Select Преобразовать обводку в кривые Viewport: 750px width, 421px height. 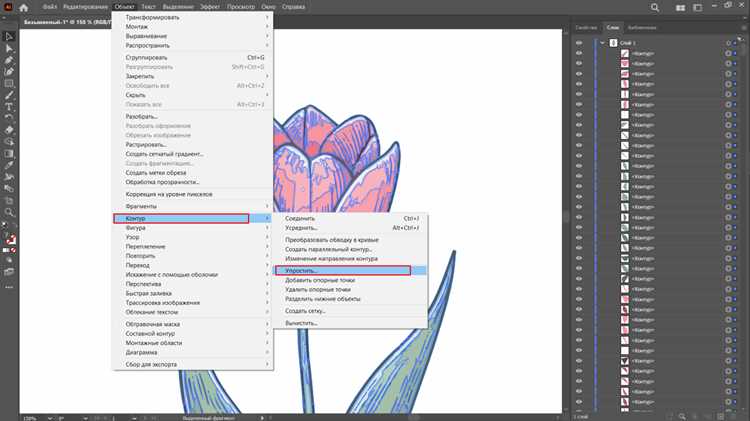[351, 240]
